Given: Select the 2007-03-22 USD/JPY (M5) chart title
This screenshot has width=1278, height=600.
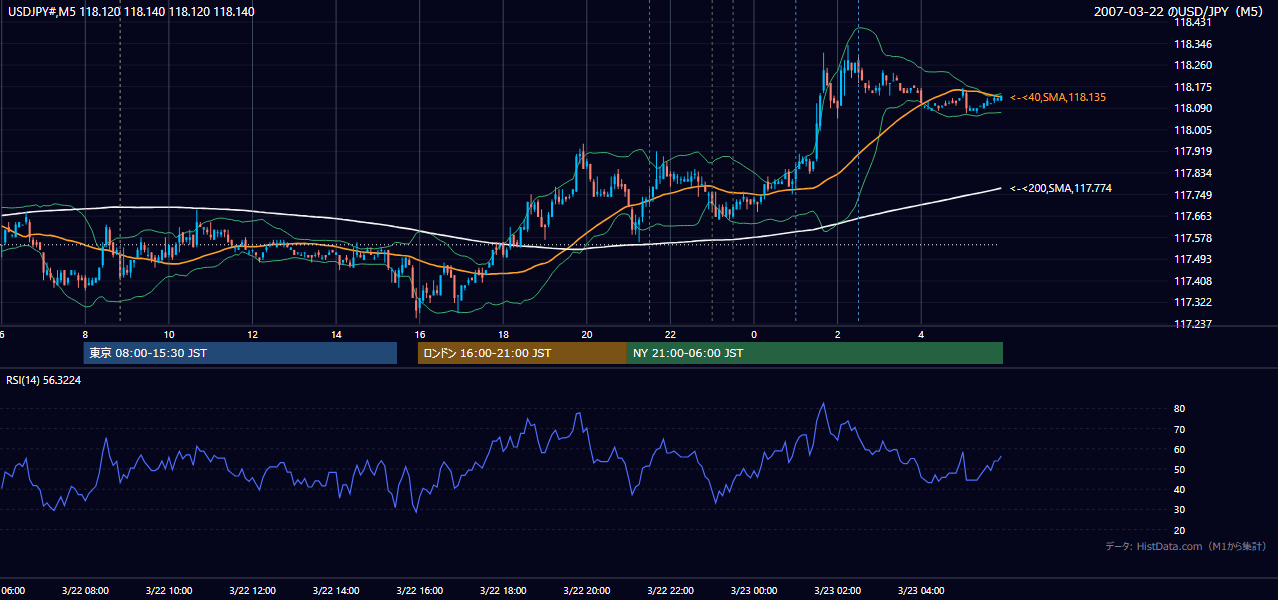Looking at the screenshot, I should pos(1180,12).
